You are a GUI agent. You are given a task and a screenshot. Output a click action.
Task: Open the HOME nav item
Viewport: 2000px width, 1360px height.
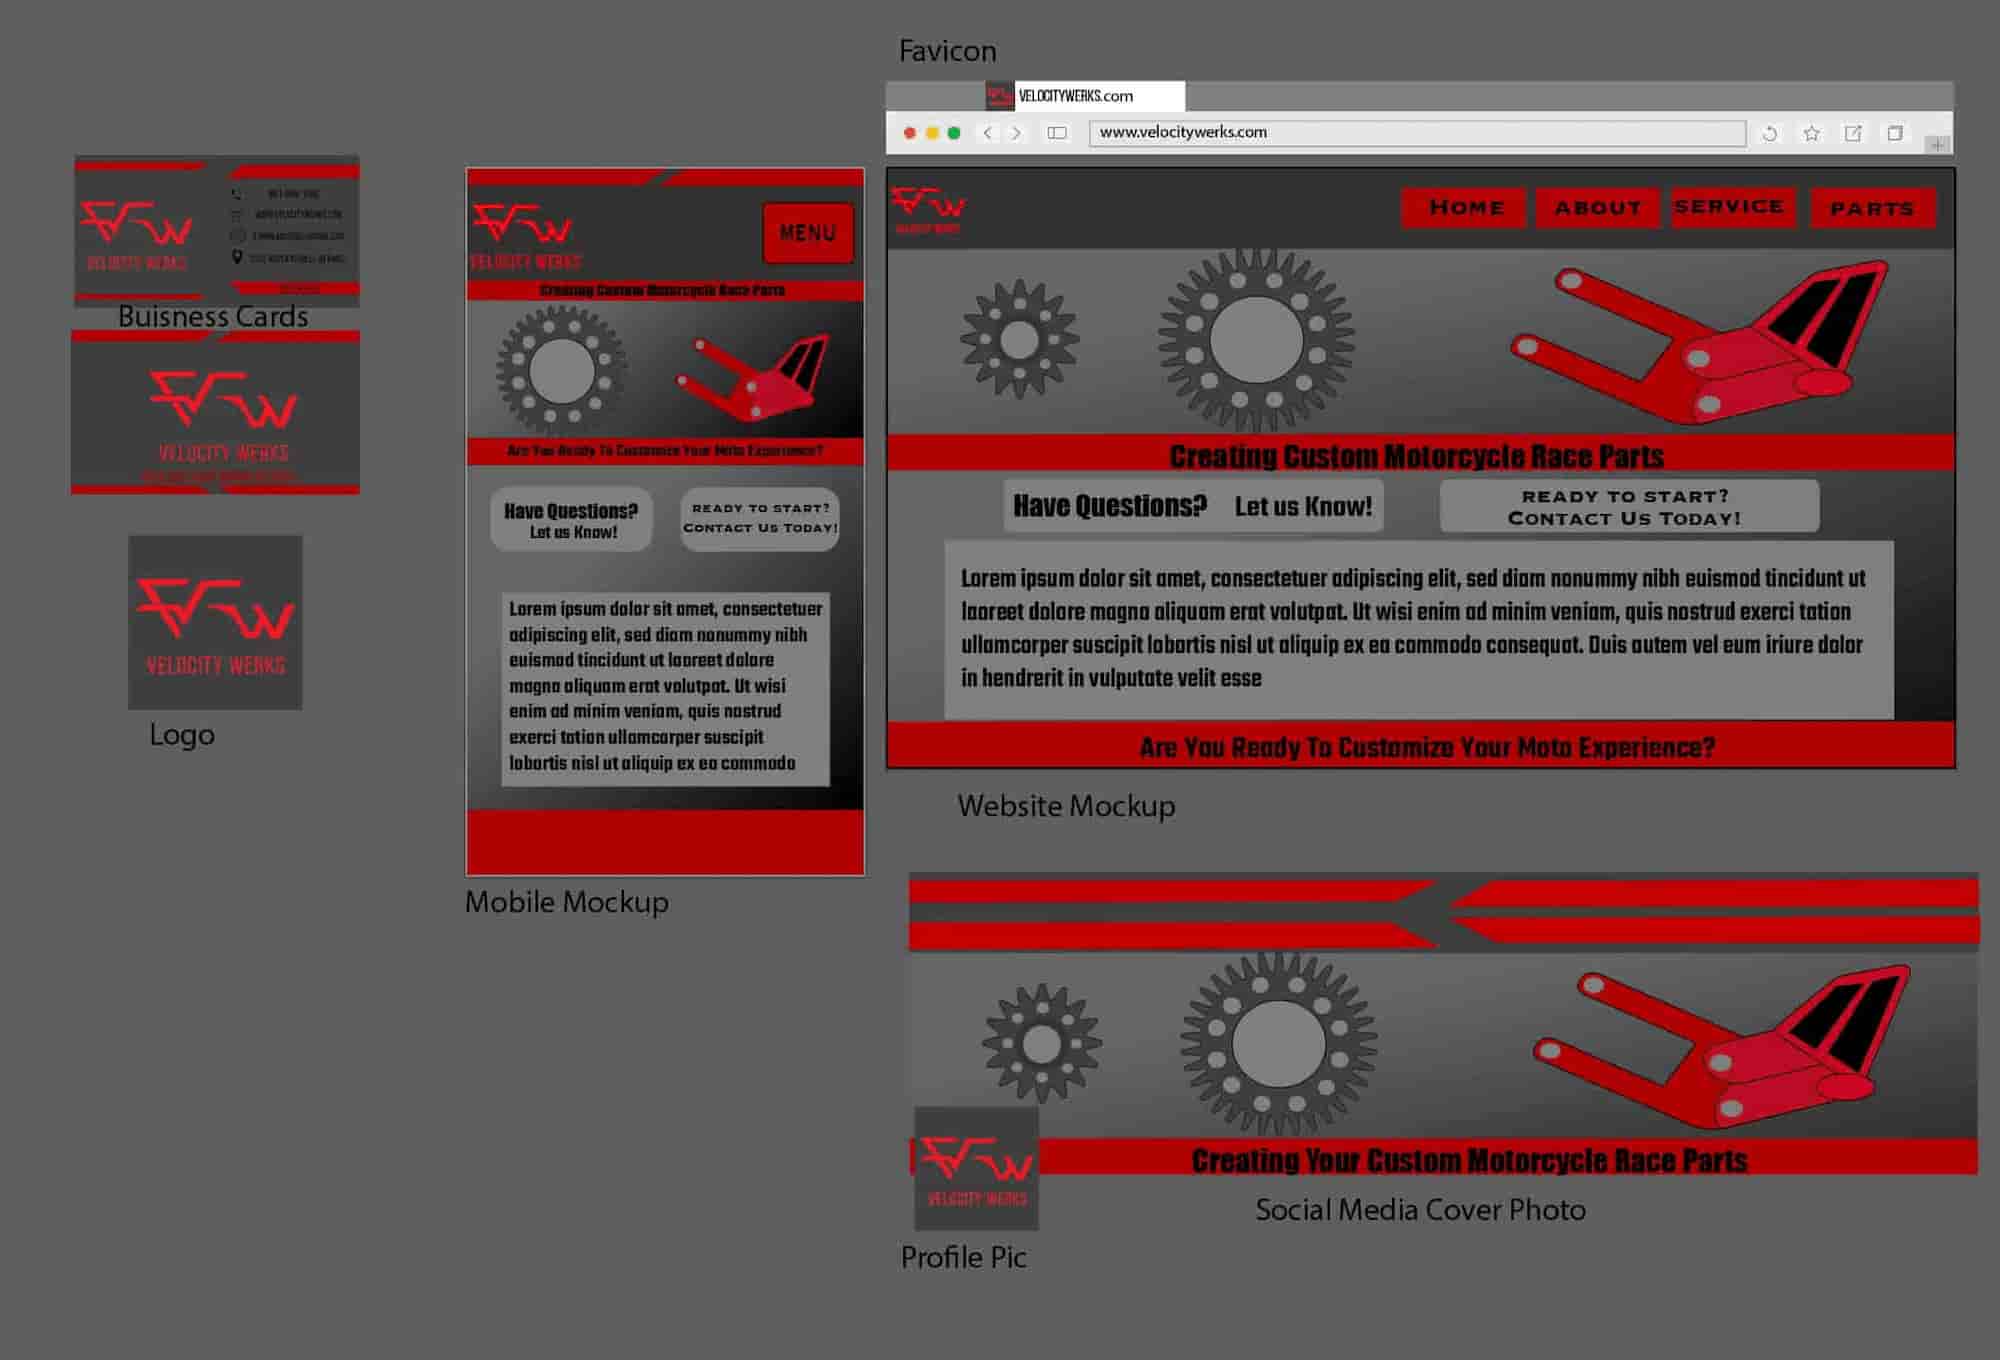tap(1465, 208)
